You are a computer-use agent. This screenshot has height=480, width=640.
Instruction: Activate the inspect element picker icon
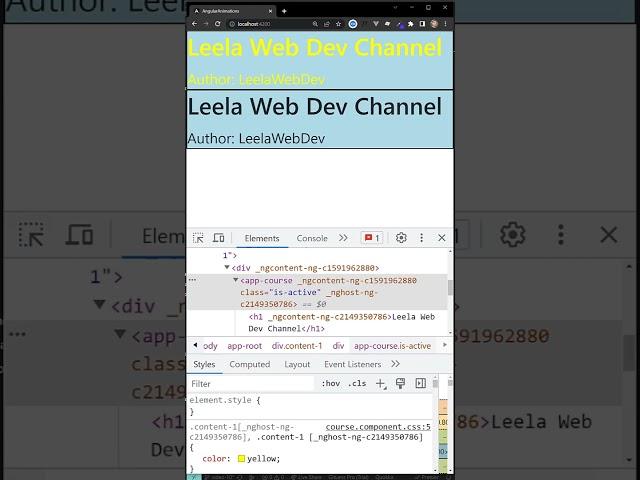[x=198, y=238]
